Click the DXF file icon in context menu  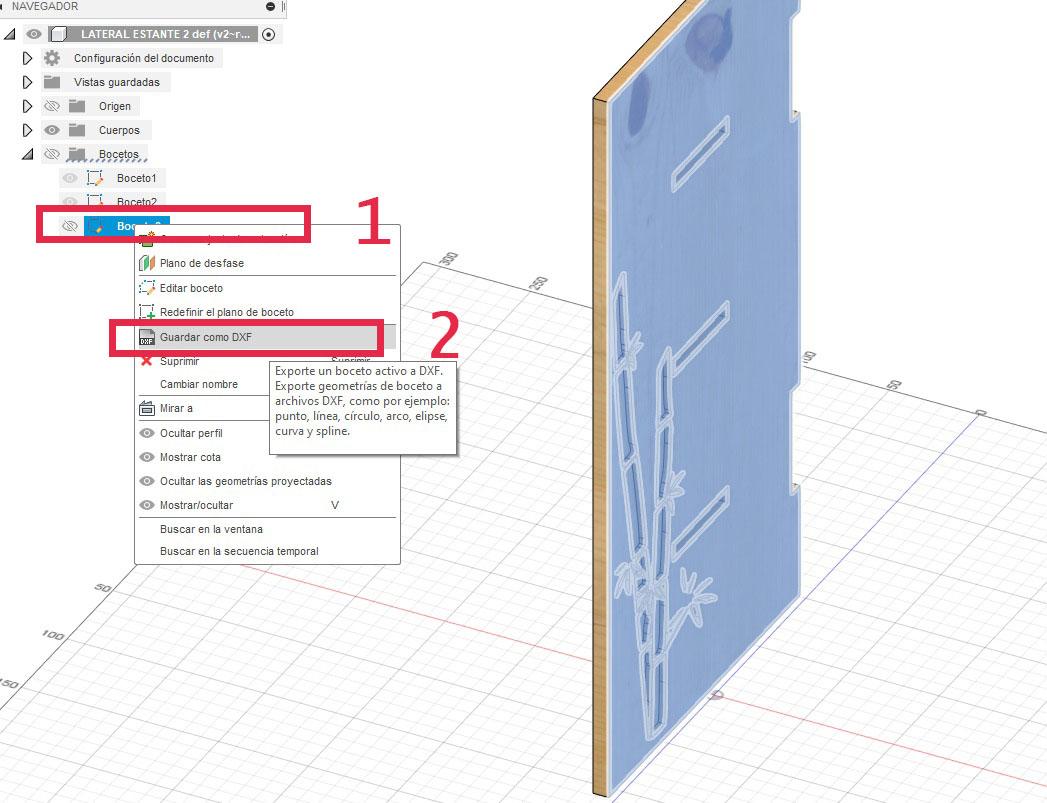point(147,337)
